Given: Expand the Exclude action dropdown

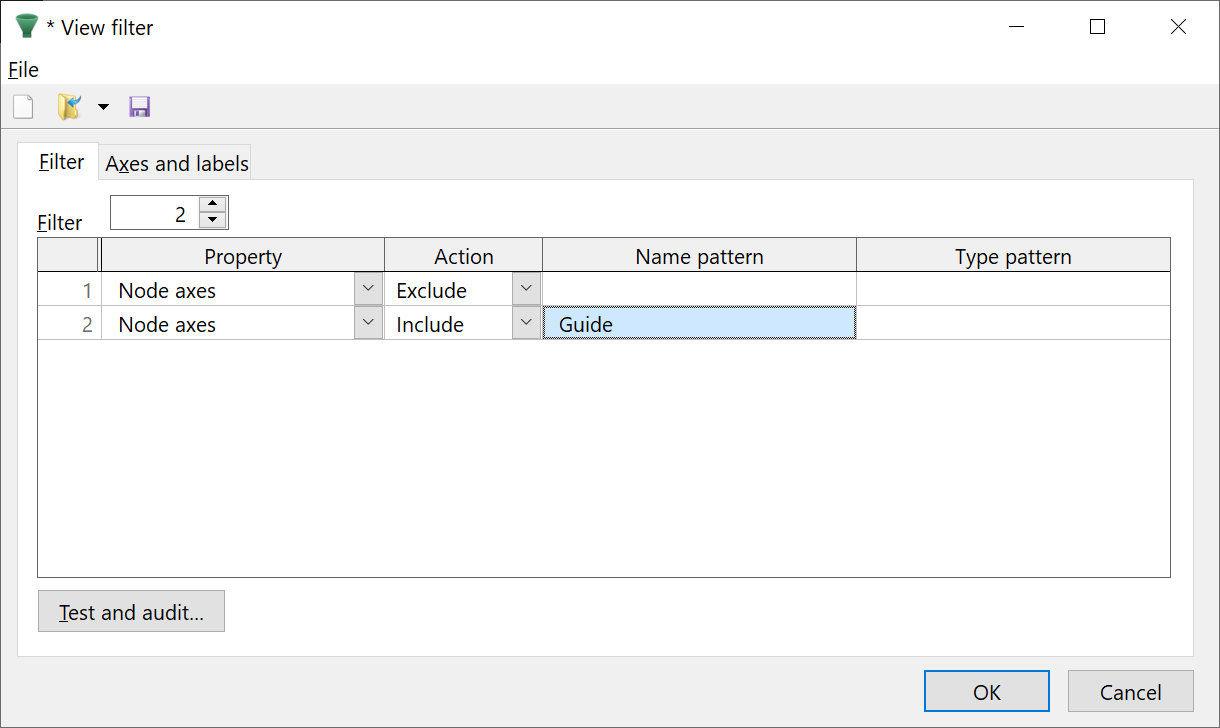Looking at the screenshot, I should point(526,290).
